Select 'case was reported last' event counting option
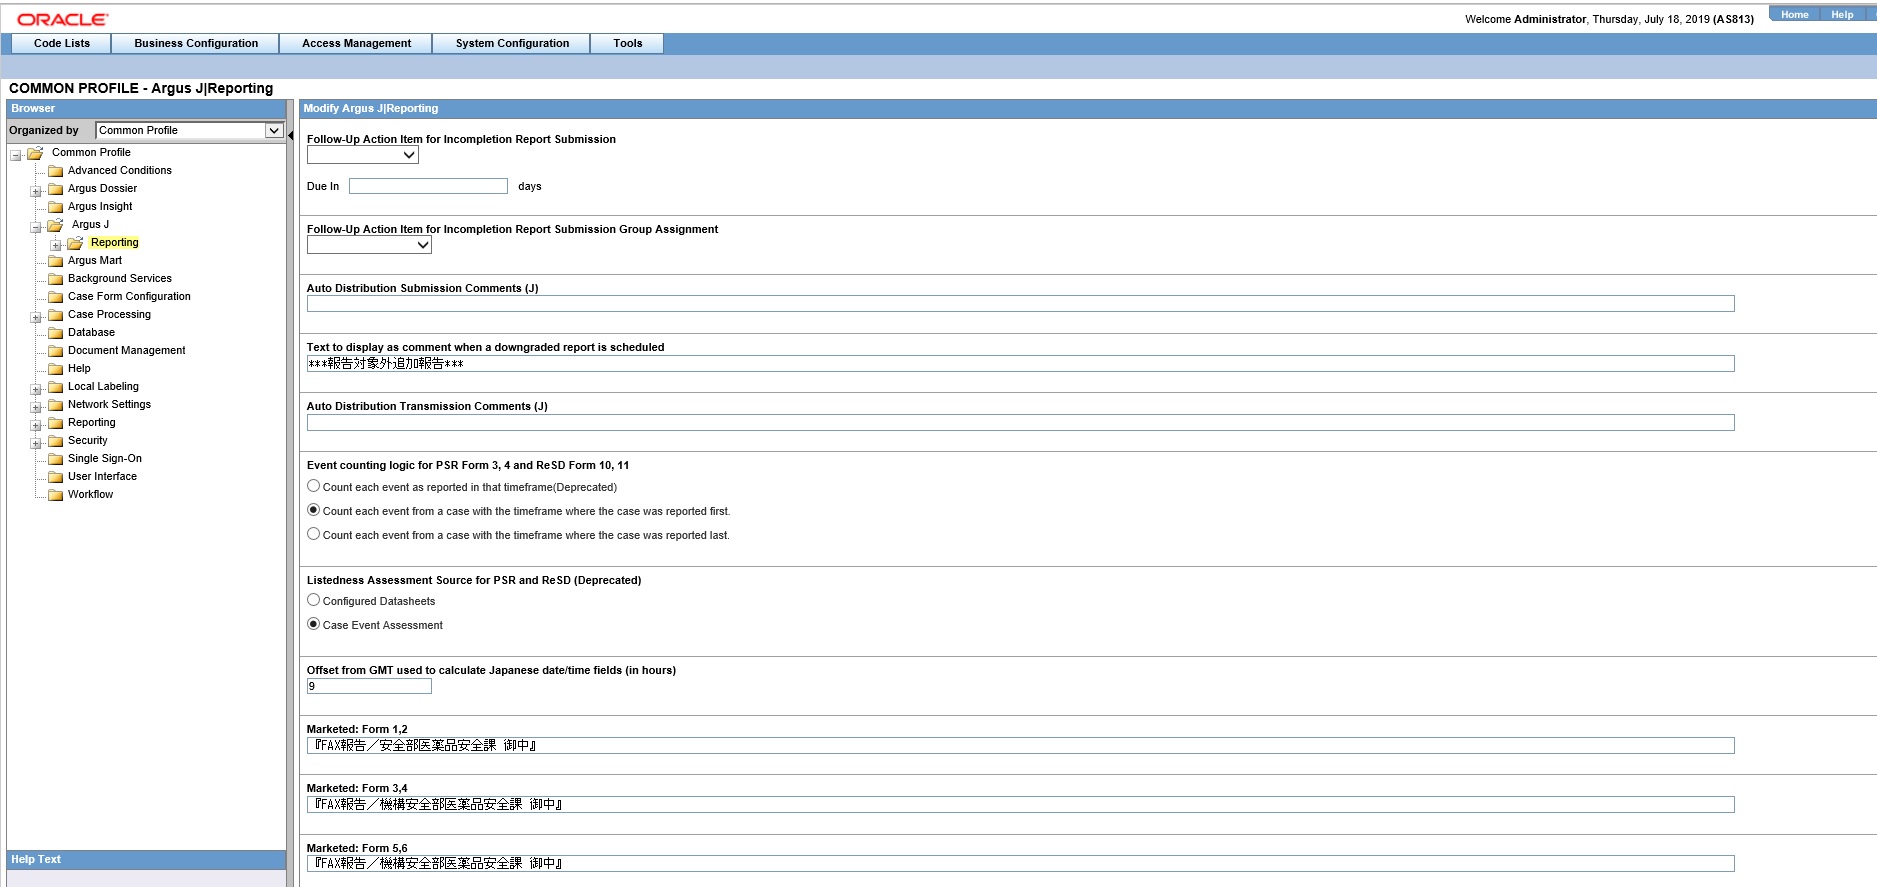The image size is (1877, 887). (x=313, y=534)
